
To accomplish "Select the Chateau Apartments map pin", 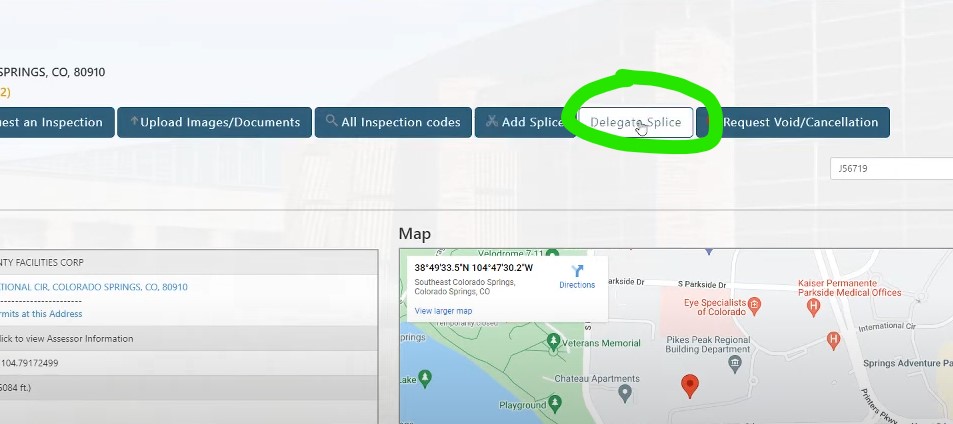I will (x=625, y=392).
